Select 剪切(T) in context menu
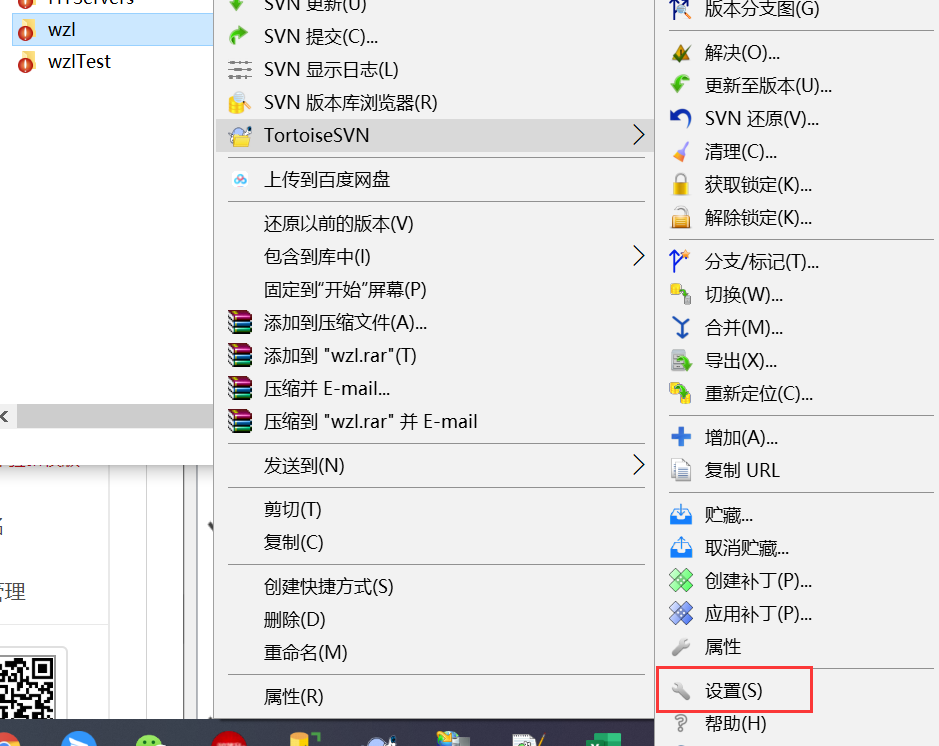Screen dimensions: 939x746 (435, 509)
